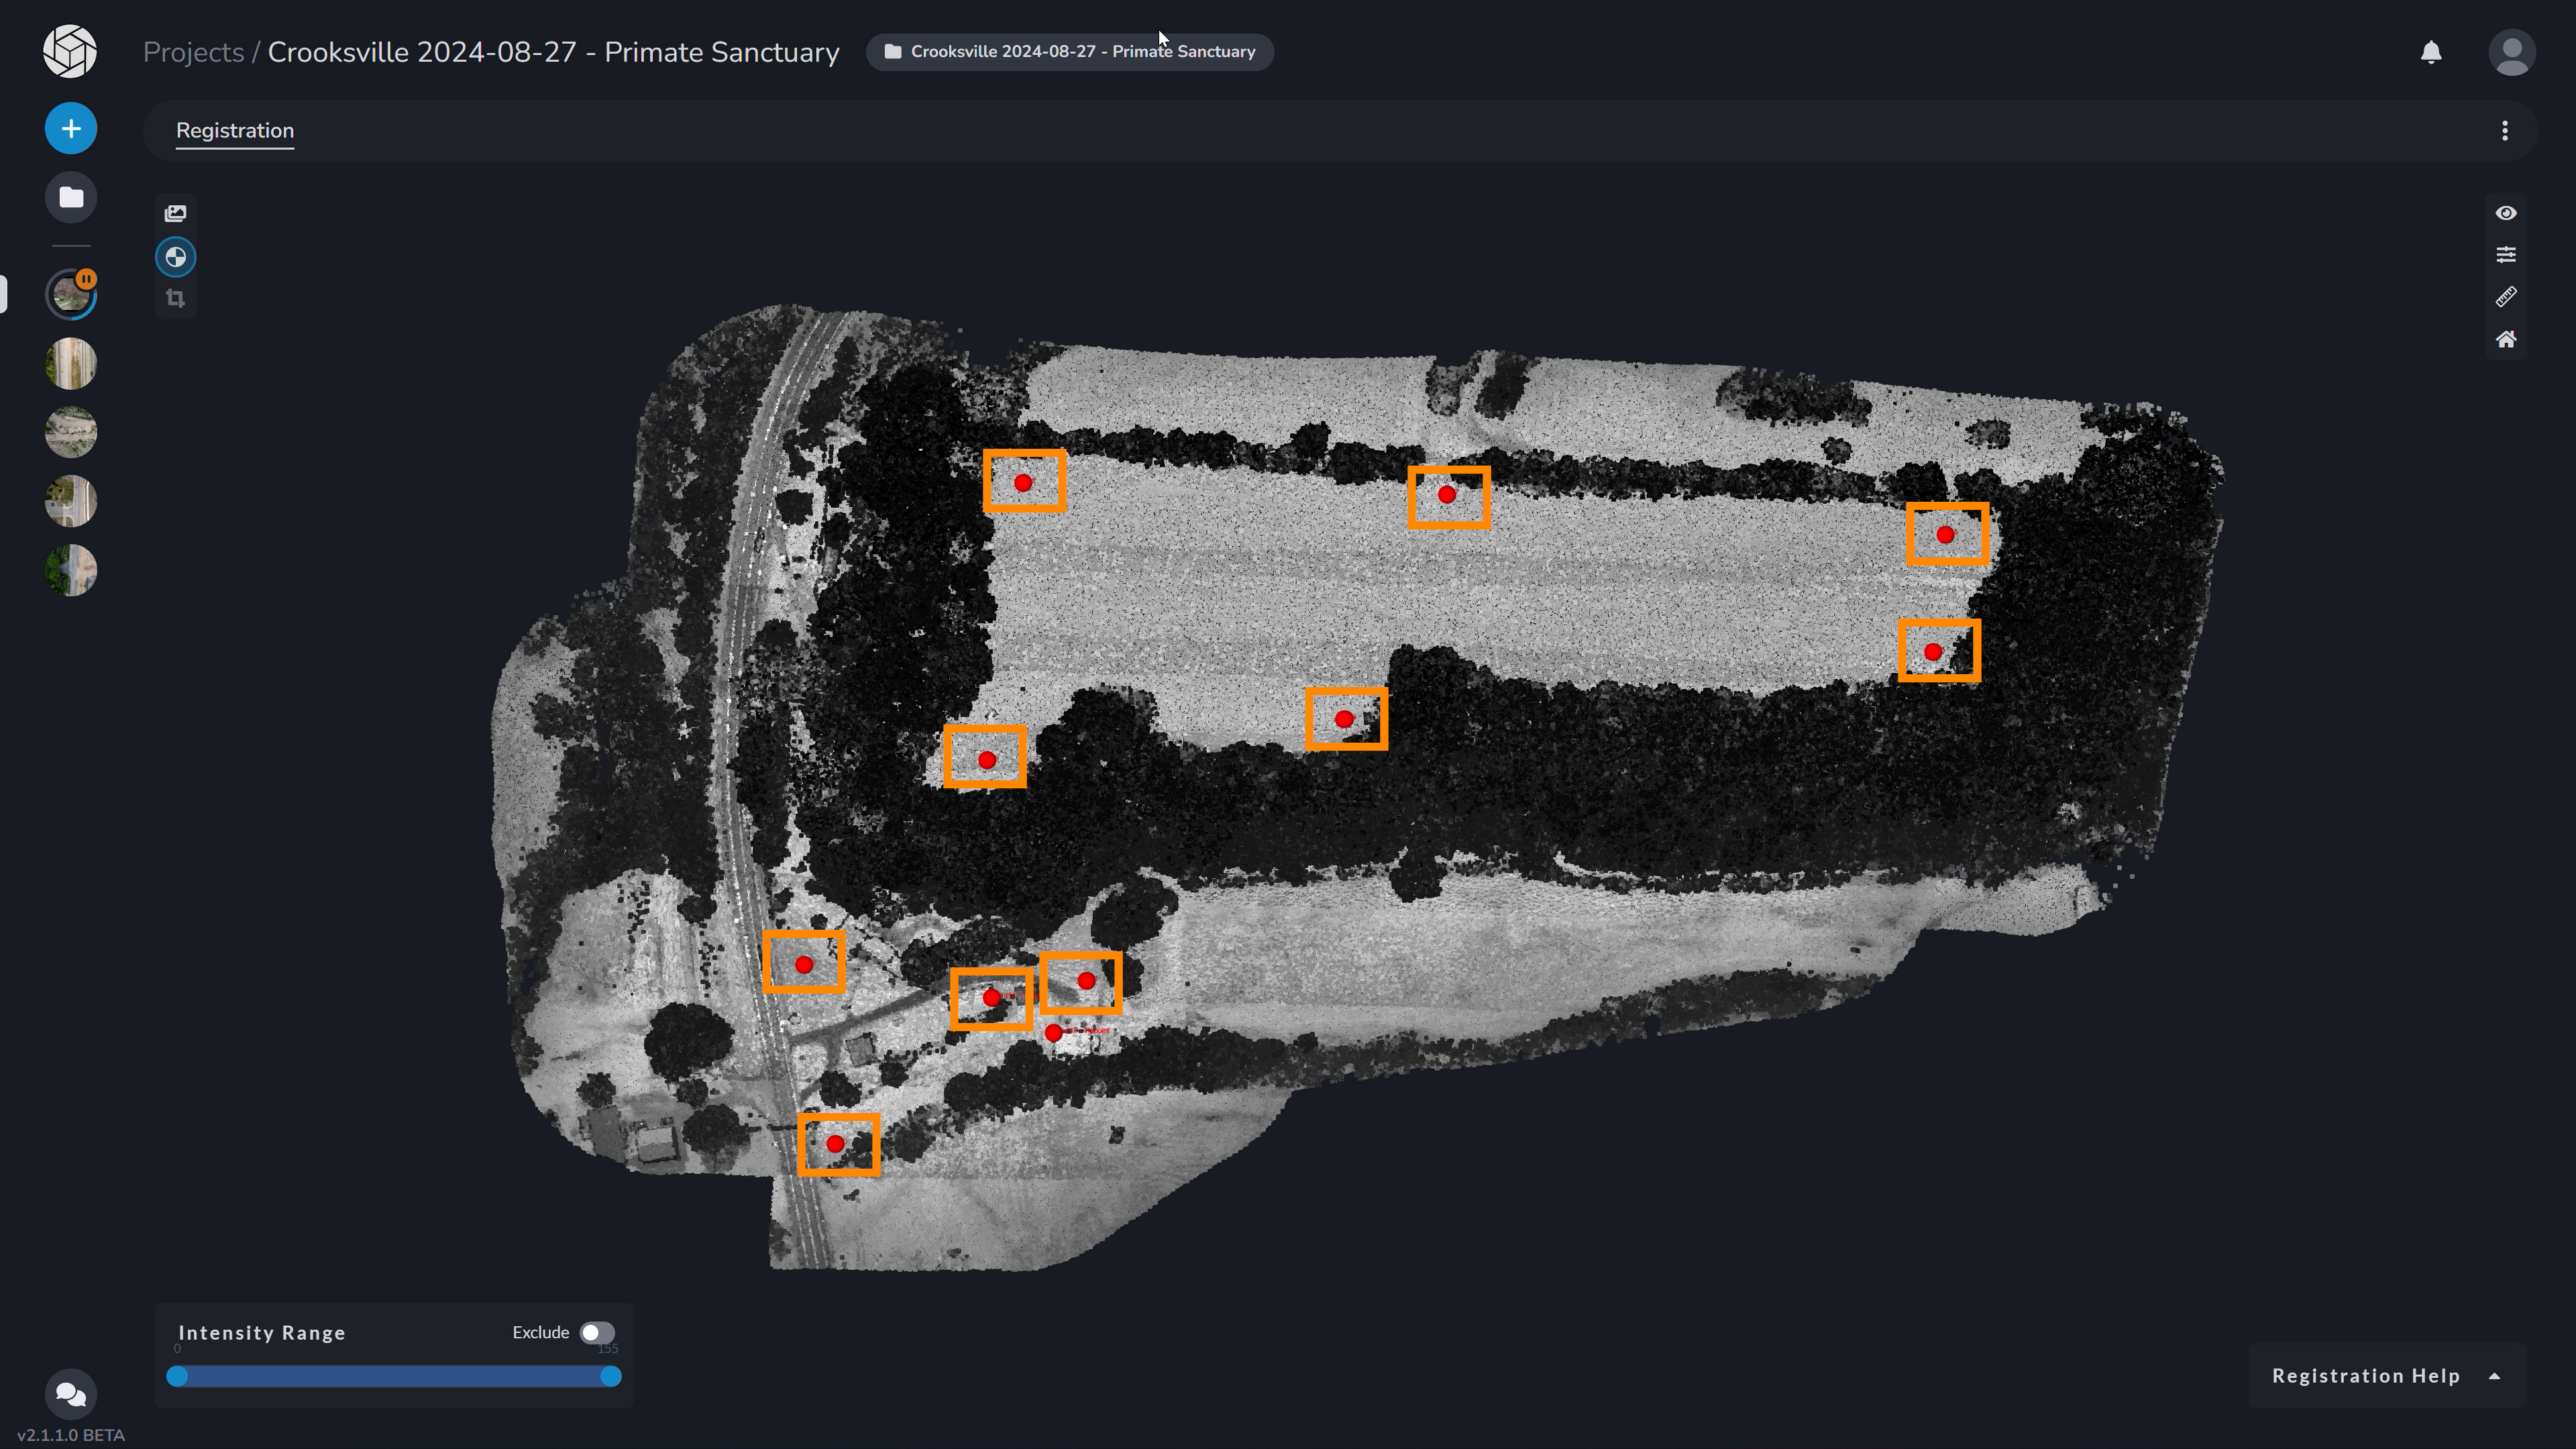The image size is (2576, 1449).
Task: Switch to the Registration tab
Action: [x=234, y=130]
